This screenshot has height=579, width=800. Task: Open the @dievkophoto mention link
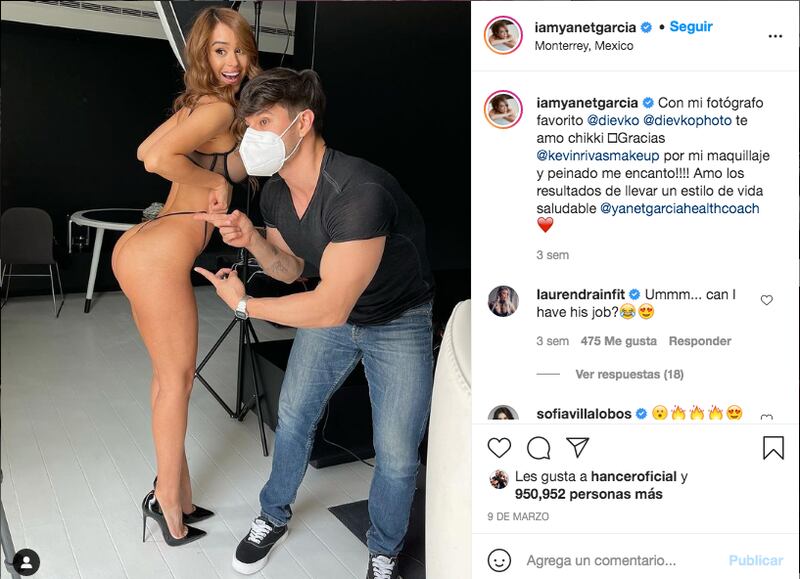point(687,120)
